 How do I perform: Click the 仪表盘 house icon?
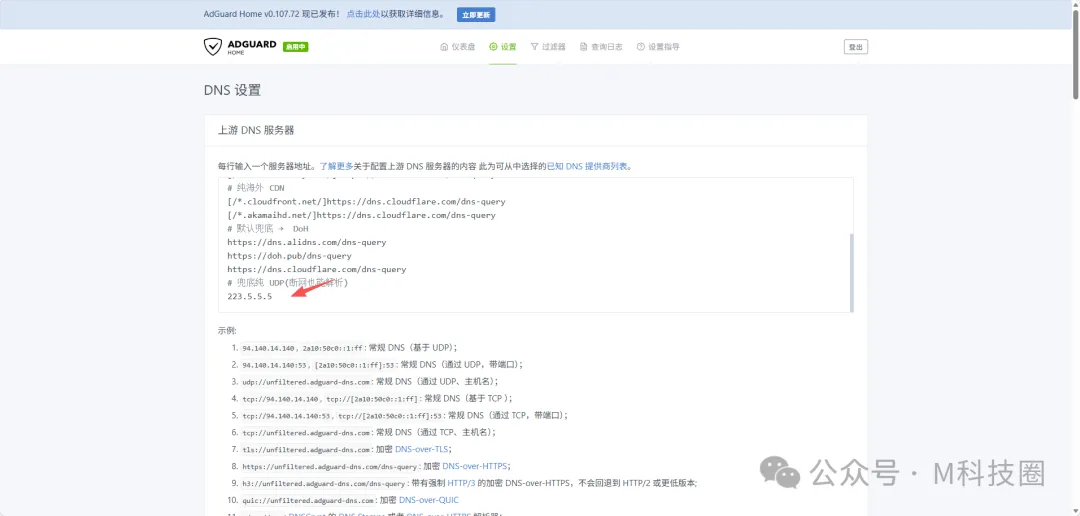(444, 47)
